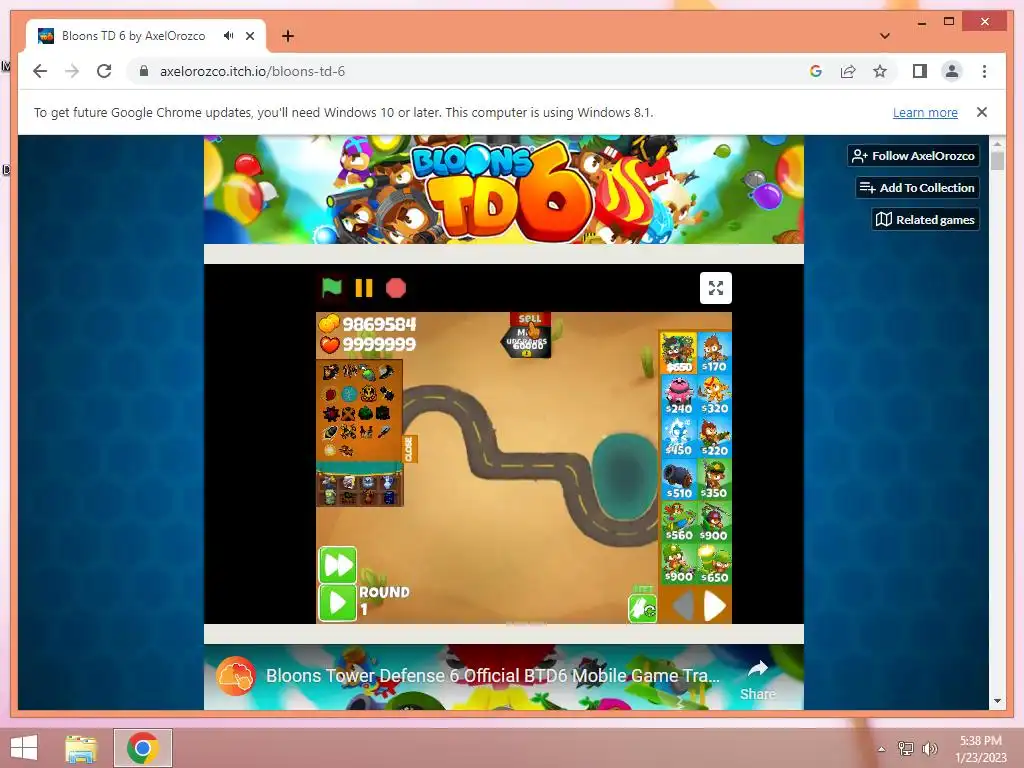Select the $560 monkey ace tower
The width and height of the screenshot is (1024, 768).
(x=679, y=522)
